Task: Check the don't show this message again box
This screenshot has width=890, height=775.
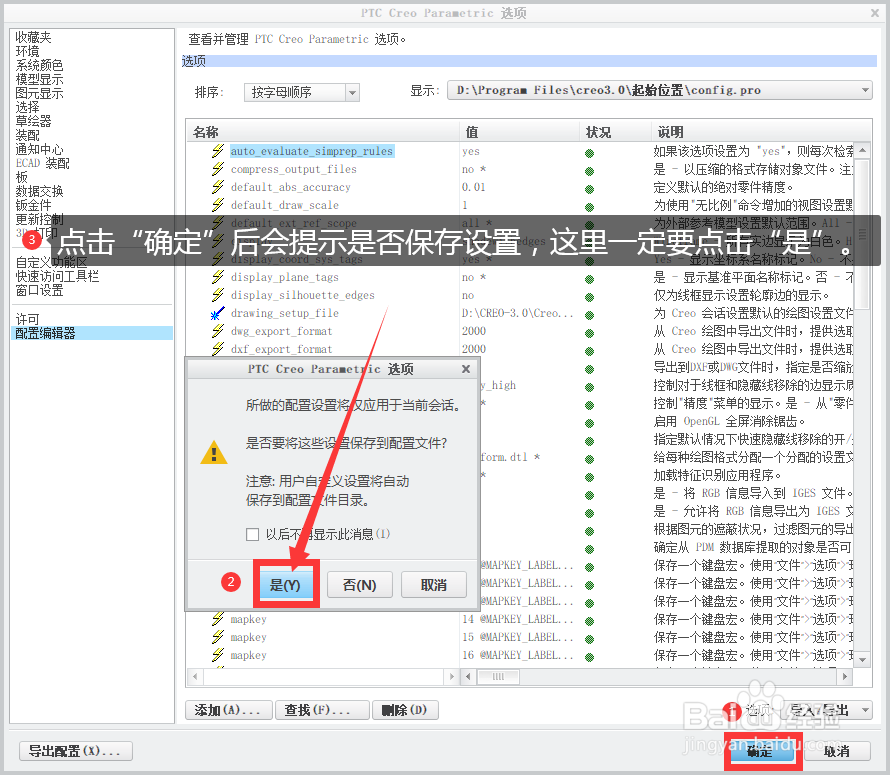Action: (x=253, y=534)
